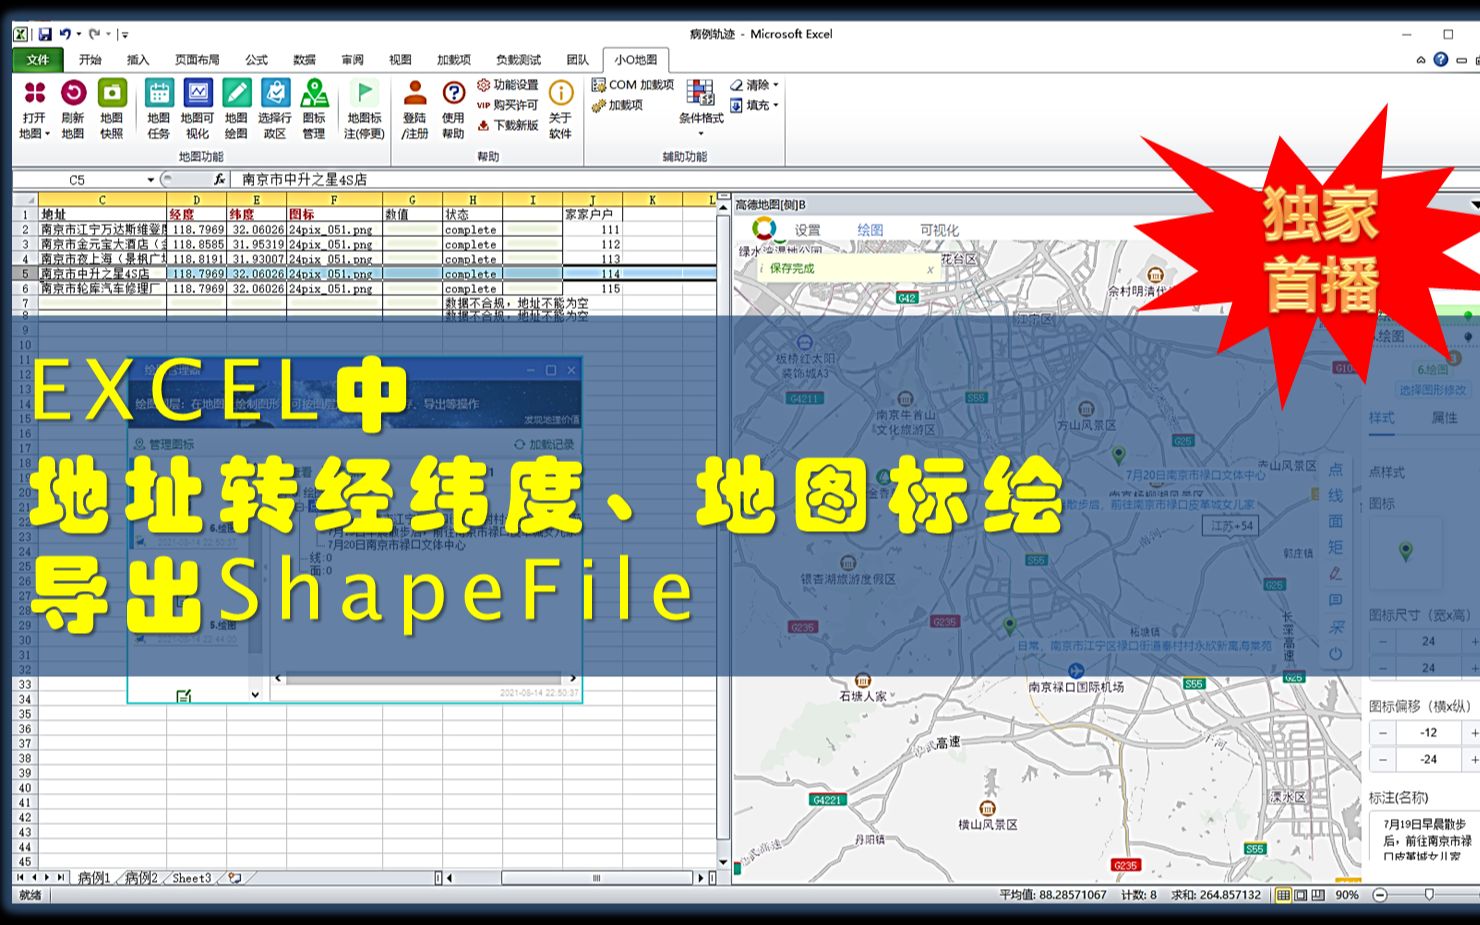Screen dimensions: 1480x925
Task: Insert new worksheet tab icon
Action: tap(234, 878)
